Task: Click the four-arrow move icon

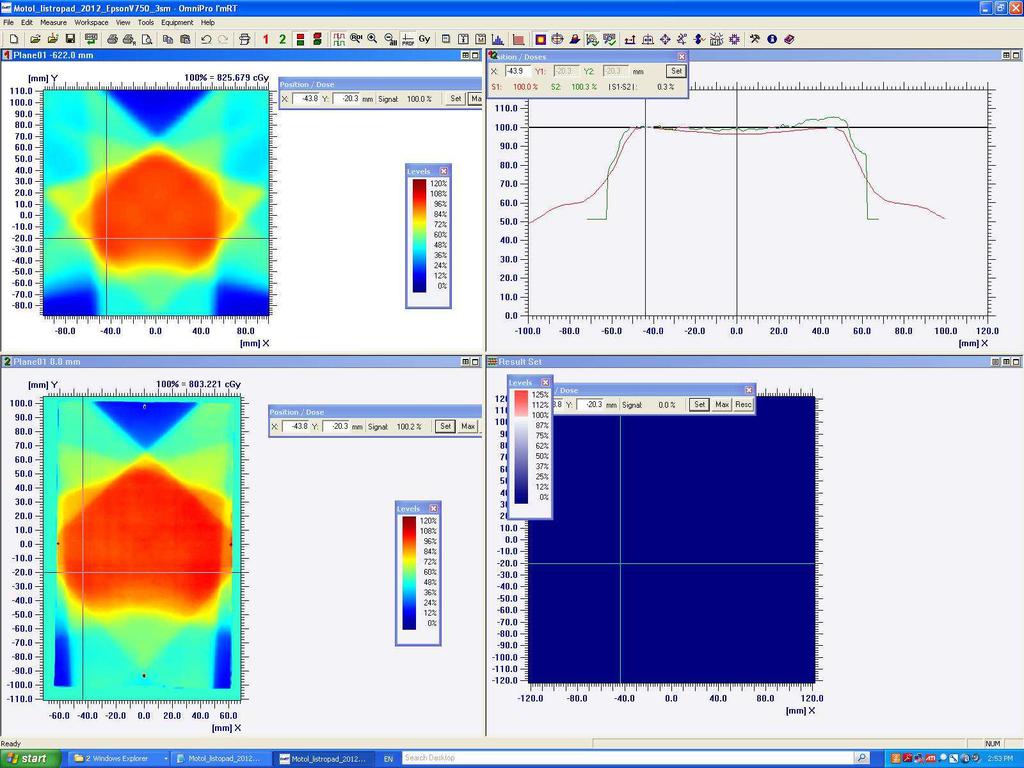Action: (x=665, y=39)
